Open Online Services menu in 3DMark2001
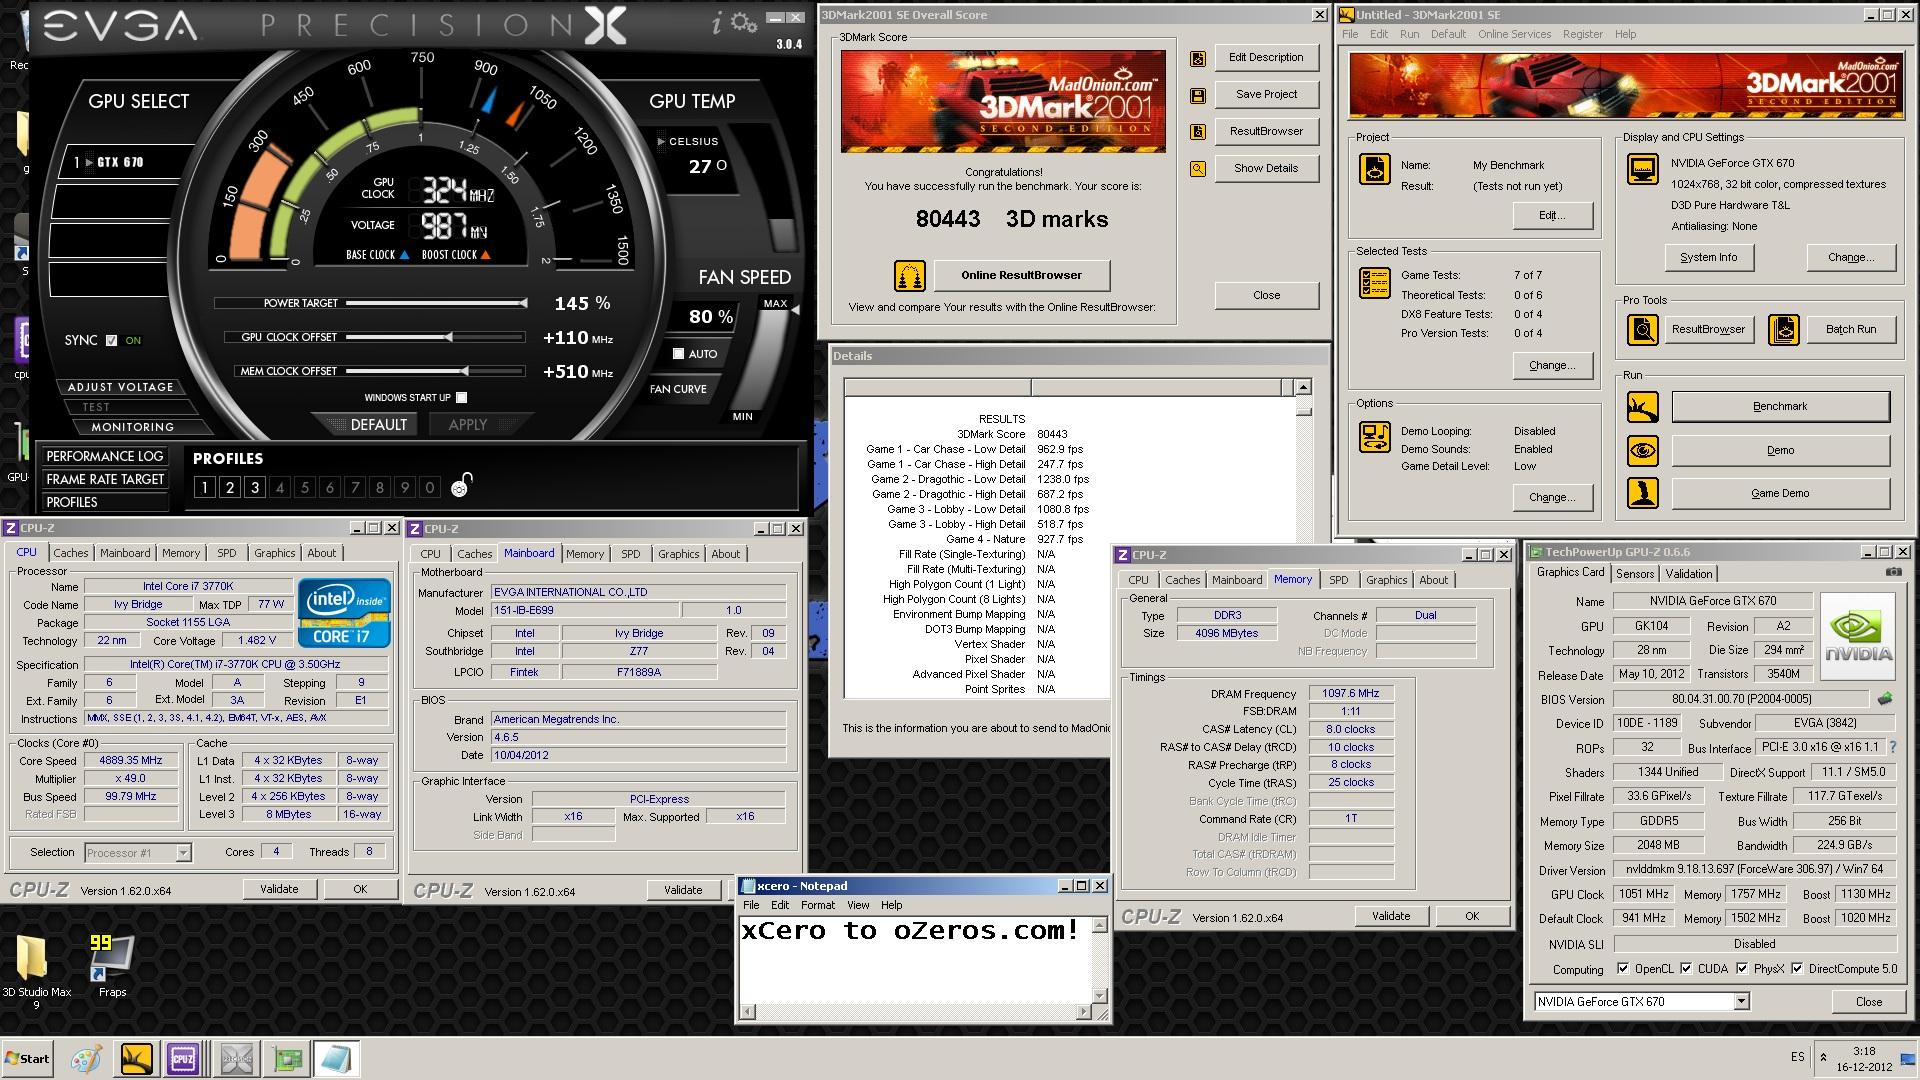This screenshot has width=1920, height=1080. point(1514,34)
